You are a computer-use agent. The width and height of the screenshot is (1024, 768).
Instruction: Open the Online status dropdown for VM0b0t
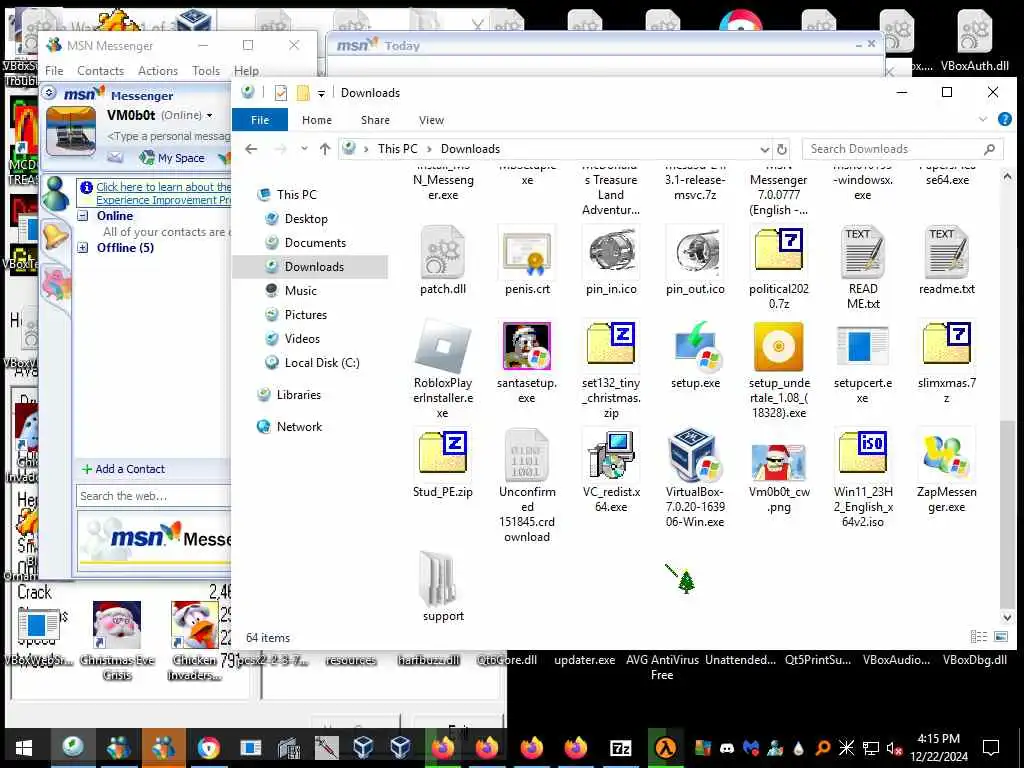(209, 116)
